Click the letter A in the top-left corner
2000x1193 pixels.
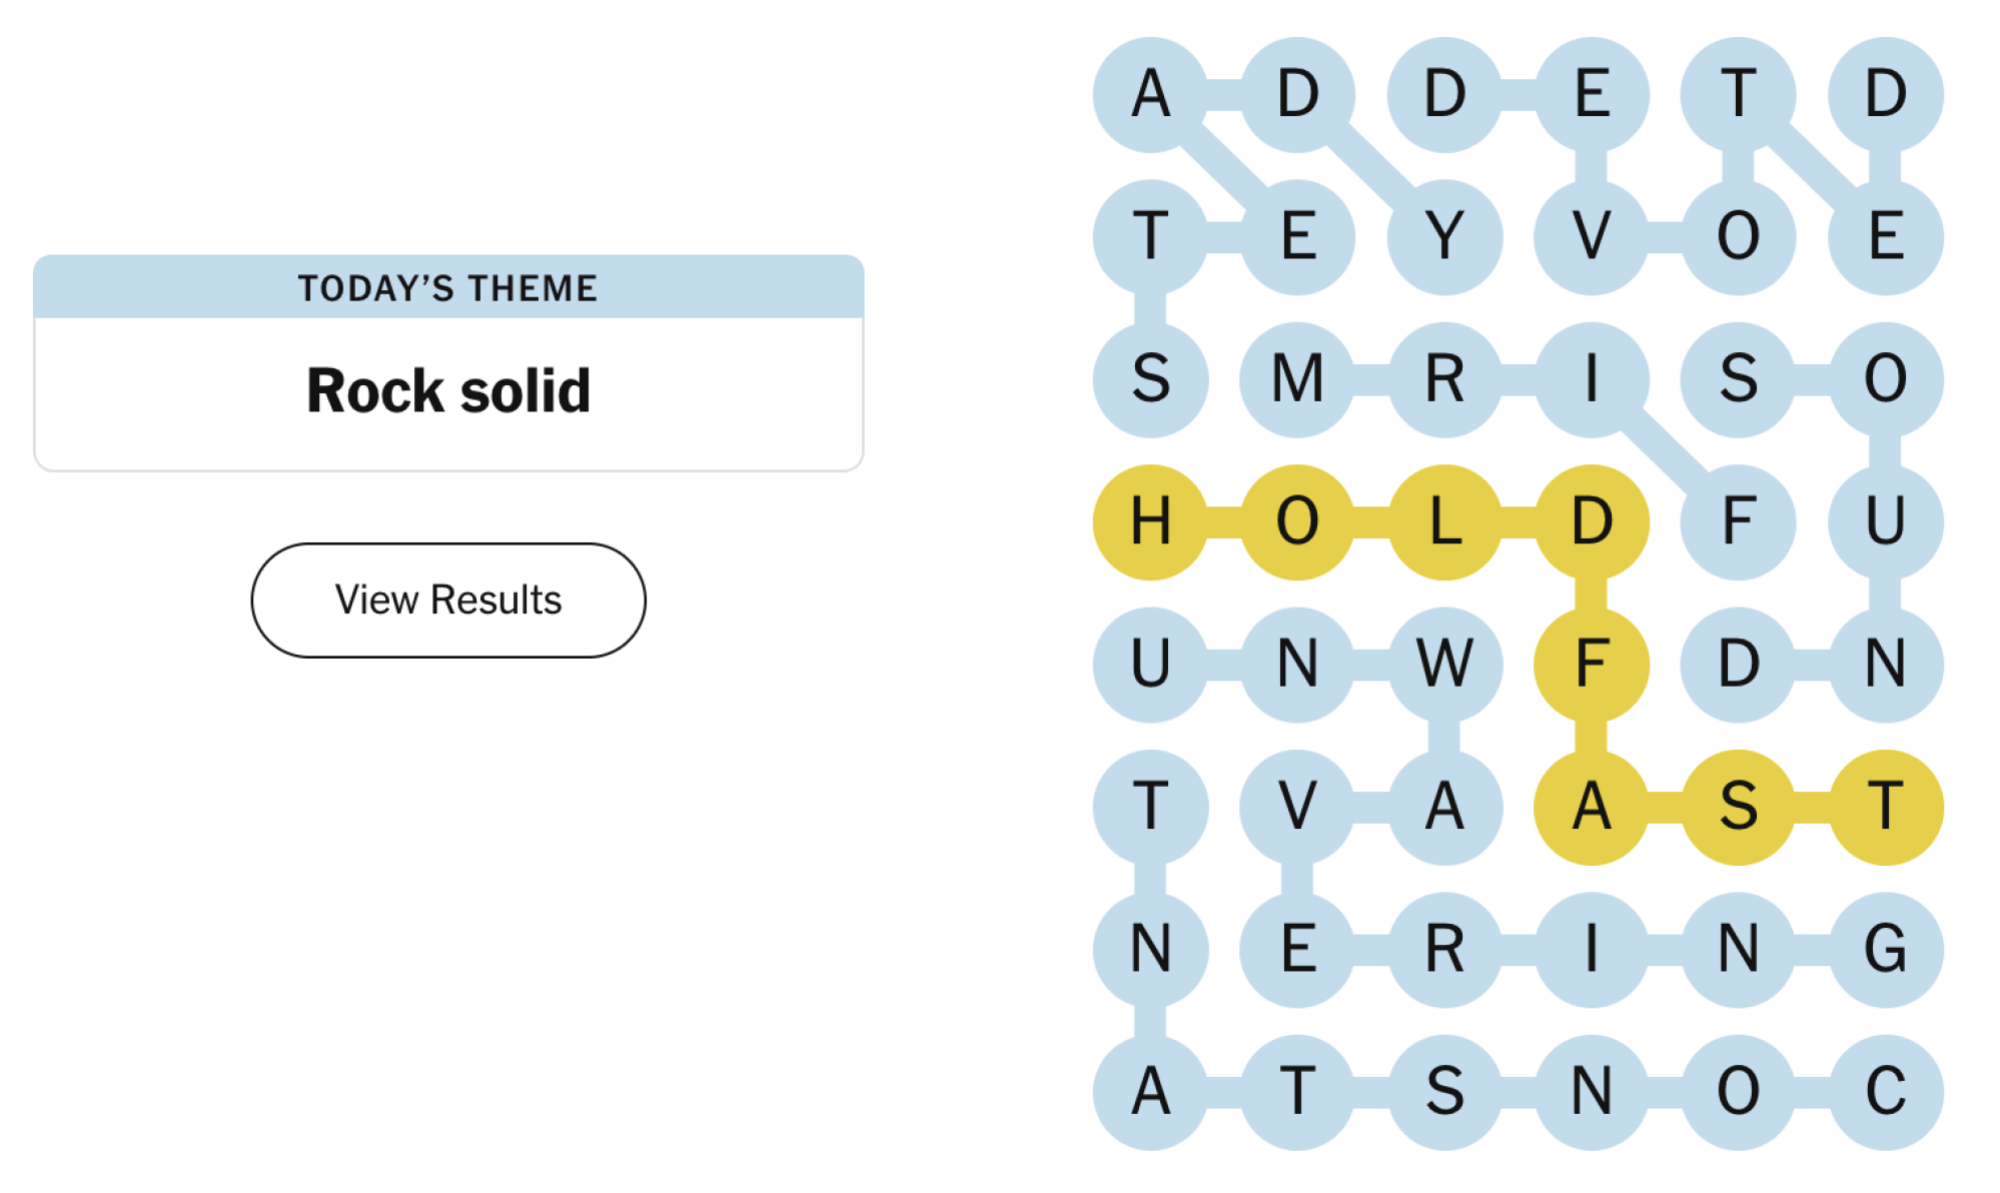1150,95
